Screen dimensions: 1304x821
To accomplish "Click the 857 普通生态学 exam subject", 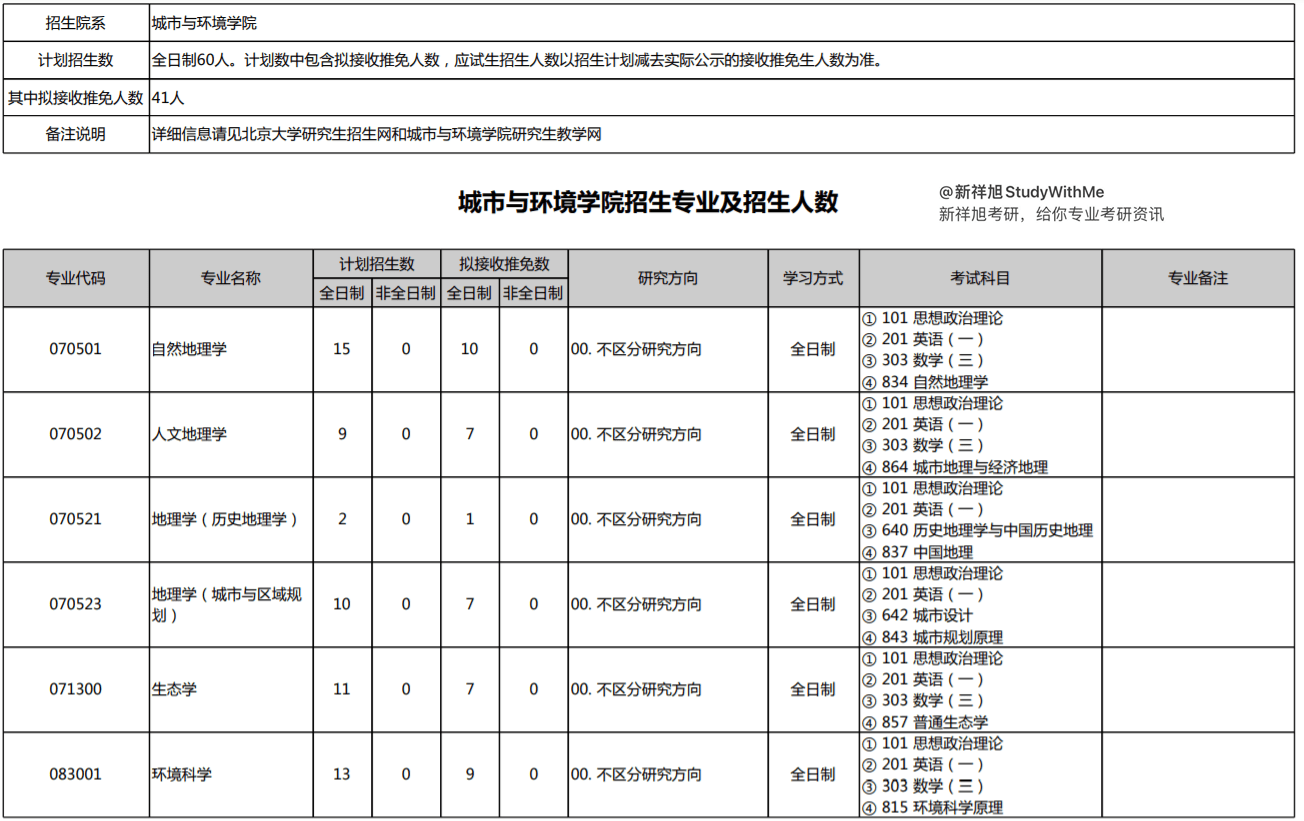I will click(x=934, y=722).
